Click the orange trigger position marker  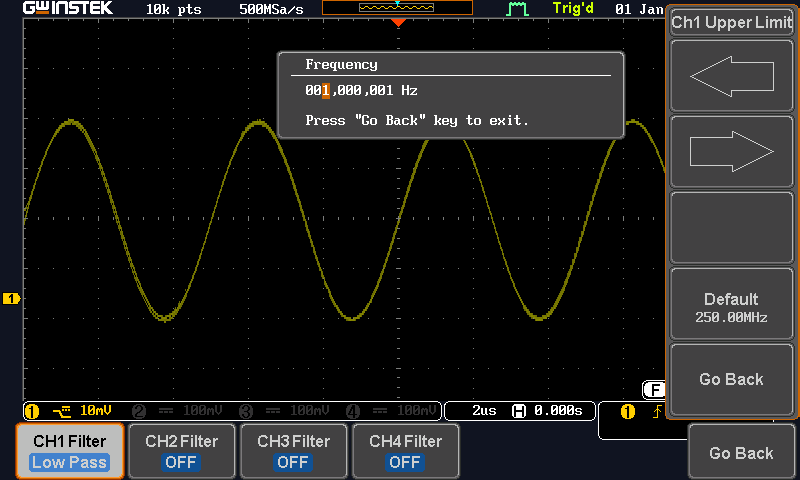[x=398, y=22]
